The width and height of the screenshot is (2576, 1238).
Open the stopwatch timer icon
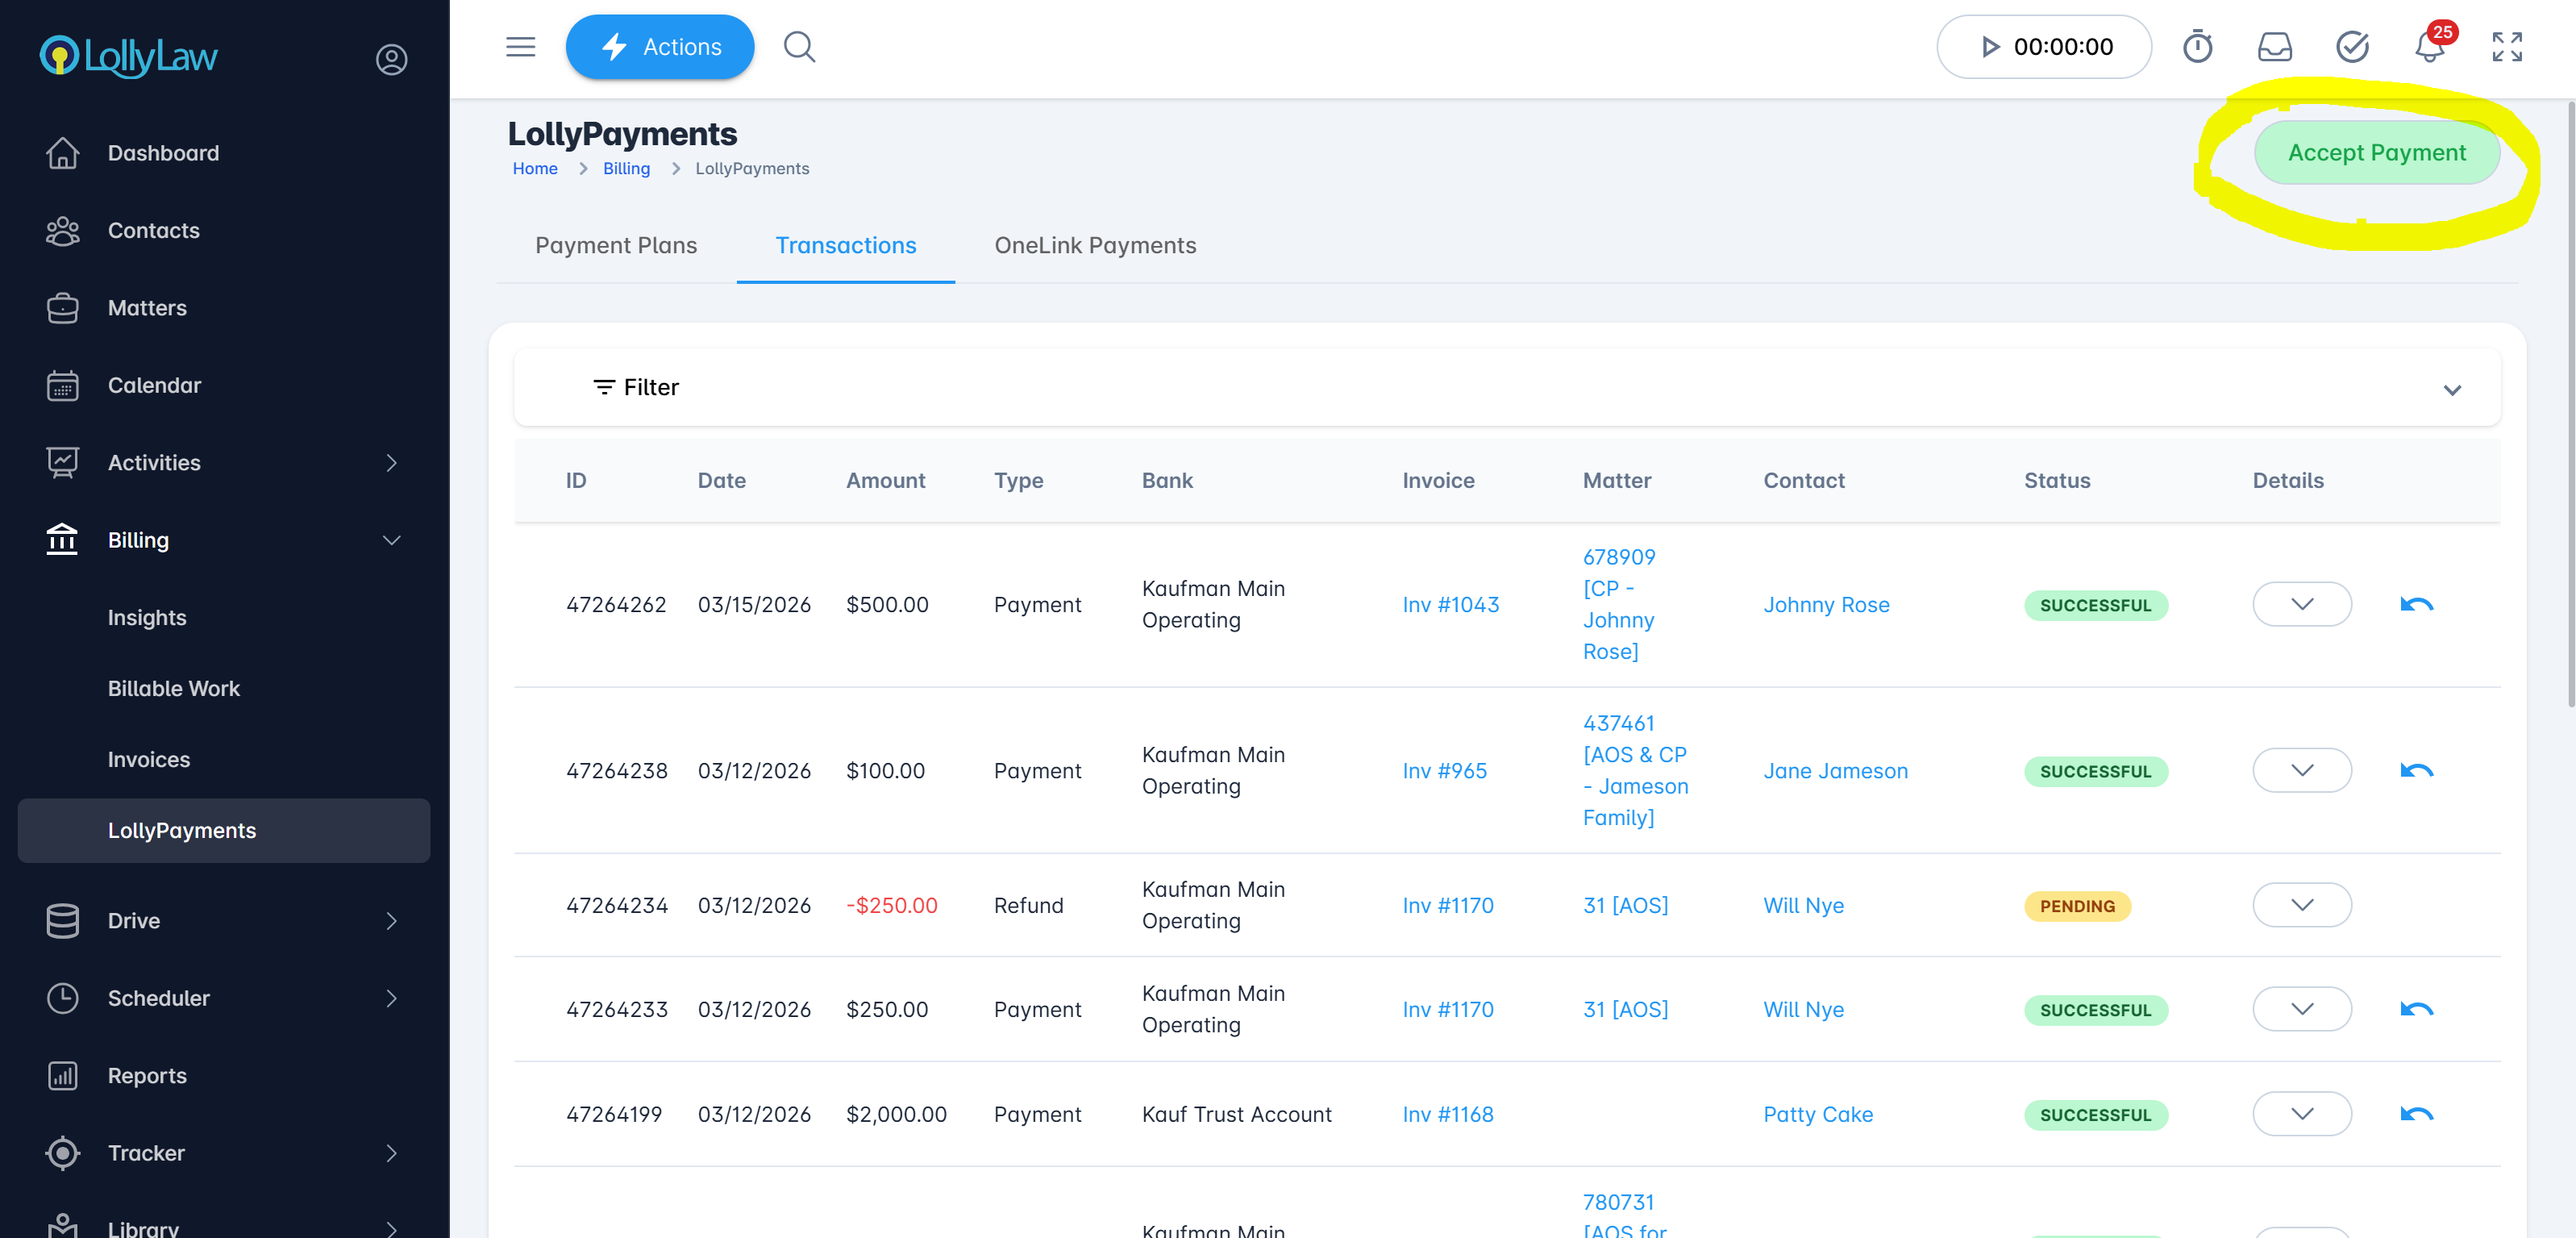coord(2197,47)
